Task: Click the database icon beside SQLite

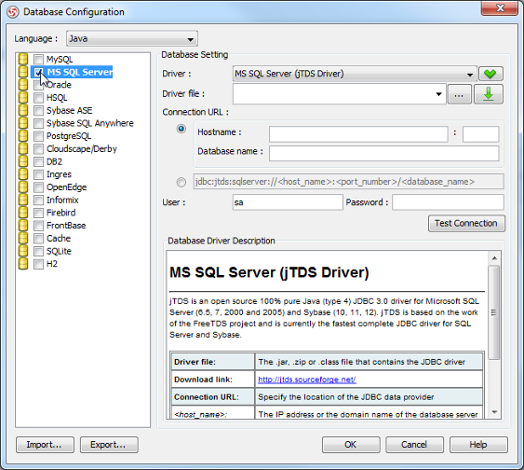Action: (x=23, y=251)
